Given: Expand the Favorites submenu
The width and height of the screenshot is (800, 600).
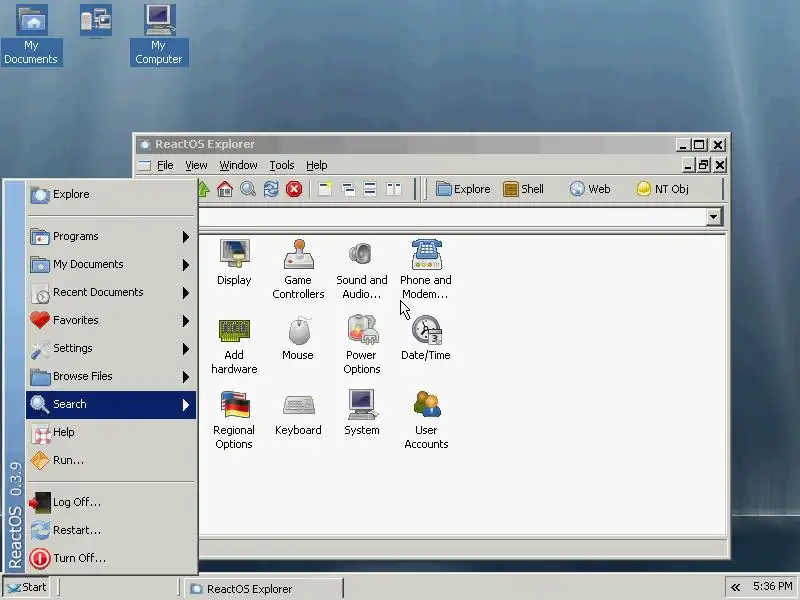Looking at the screenshot, I should tap(111, 320).
